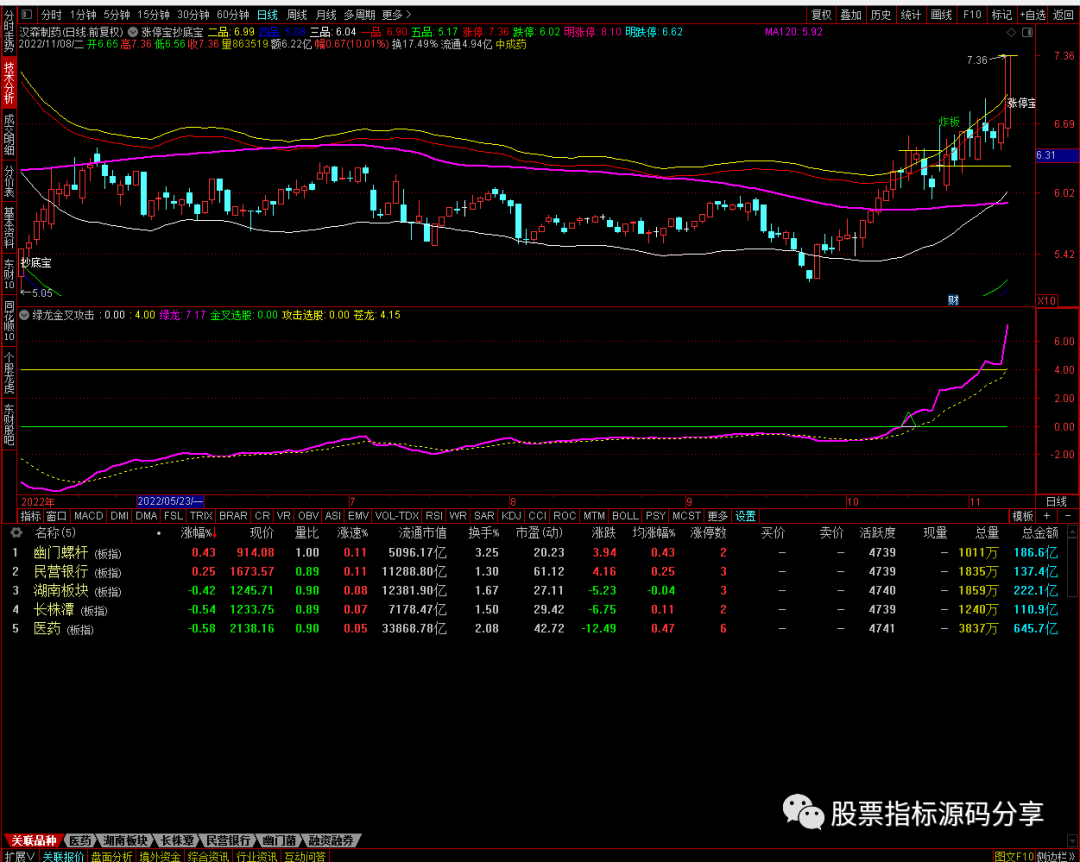Image resolution: width=1080 pixels, height=862 pixels.
Task: Click the 指标 indicator button
Action: (x=30, y=515)
